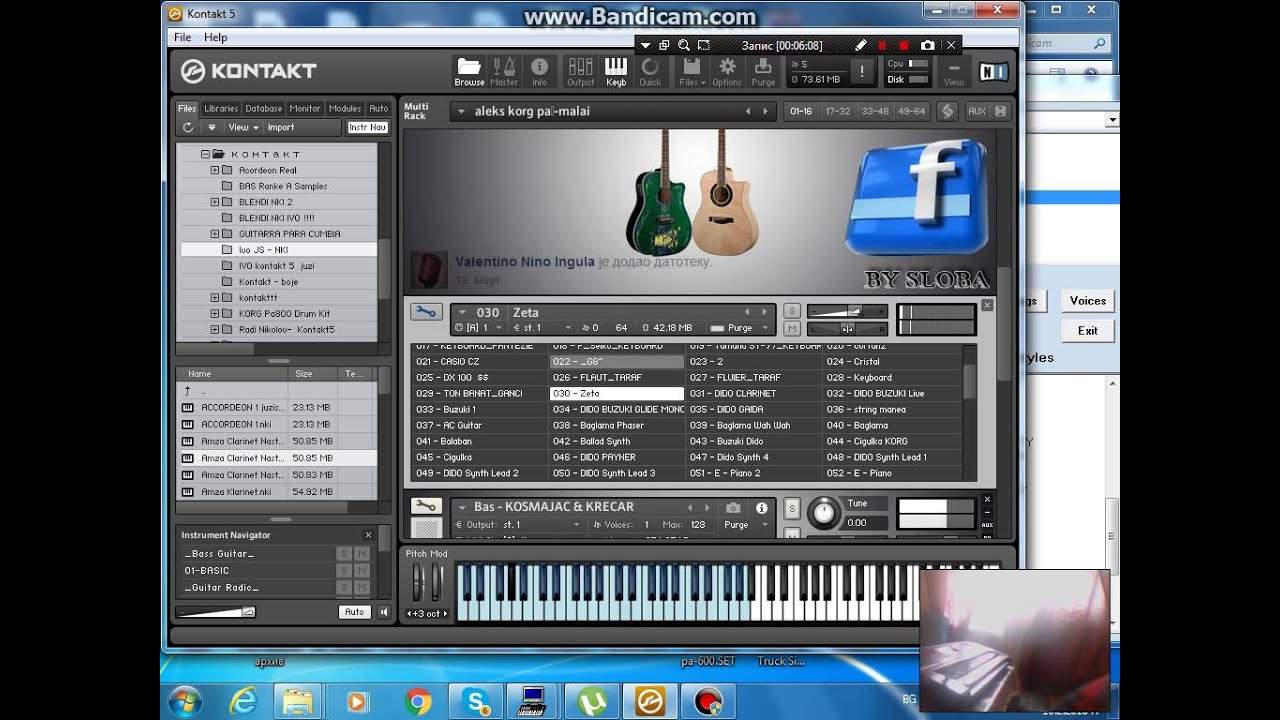Click the NI logo
This screenshot has width=1280, height=720.
coord(993,71)
